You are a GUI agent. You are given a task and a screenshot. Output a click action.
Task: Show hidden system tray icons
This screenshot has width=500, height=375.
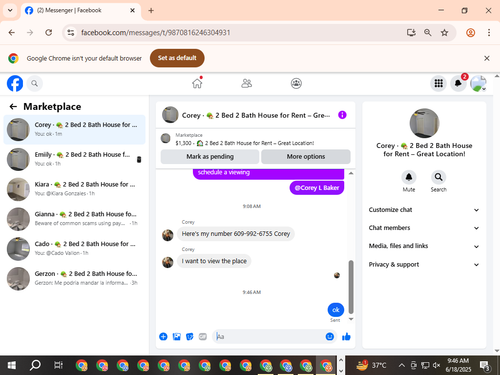pos(402,366)
